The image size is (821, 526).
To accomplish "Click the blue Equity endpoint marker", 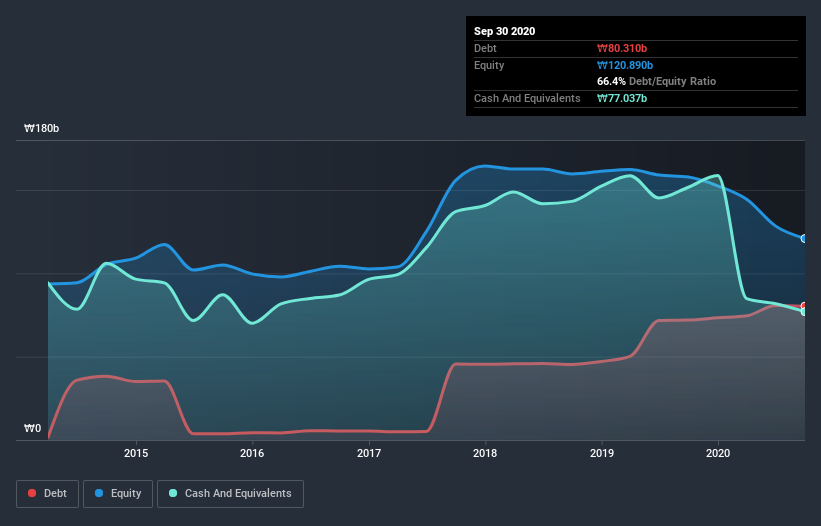I will click(x=804, y=239).
